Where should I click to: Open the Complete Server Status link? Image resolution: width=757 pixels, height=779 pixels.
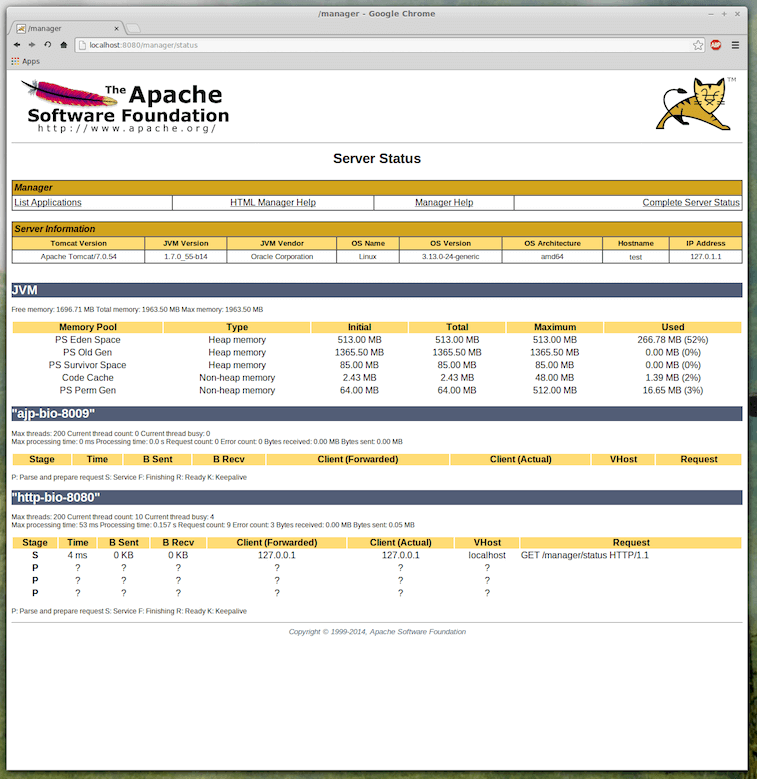[x=691, y=203]
